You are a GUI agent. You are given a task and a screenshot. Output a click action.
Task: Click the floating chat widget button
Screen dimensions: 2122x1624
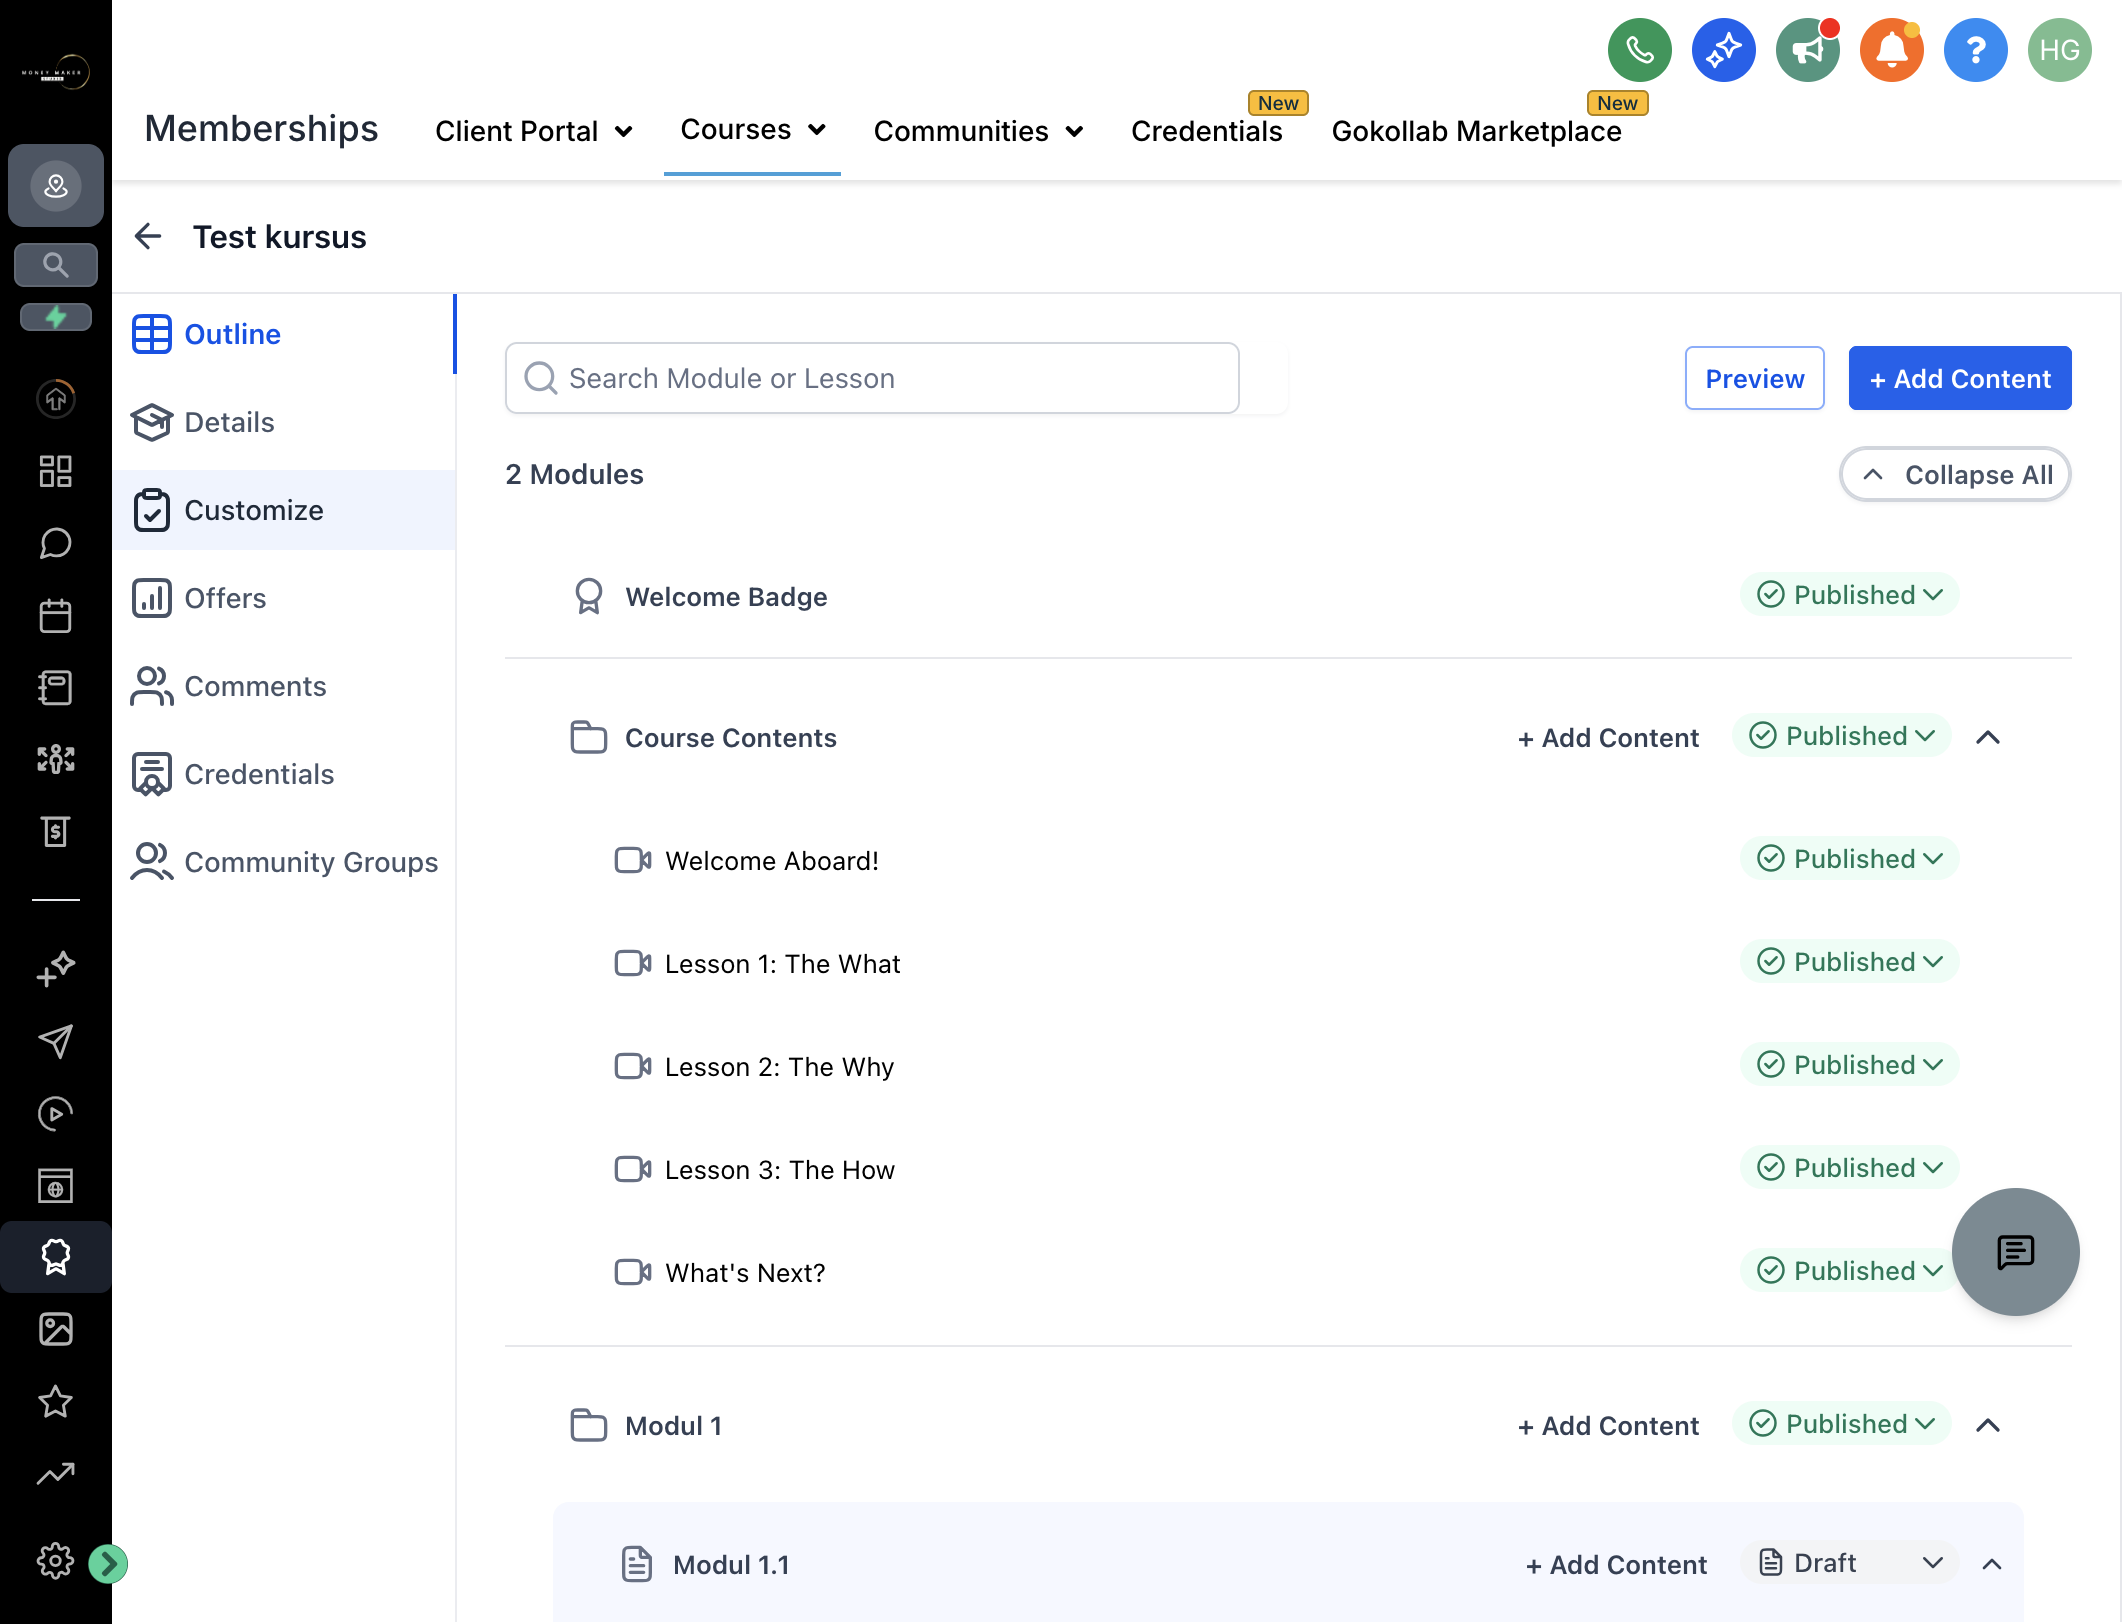tap(2015, 1251)
